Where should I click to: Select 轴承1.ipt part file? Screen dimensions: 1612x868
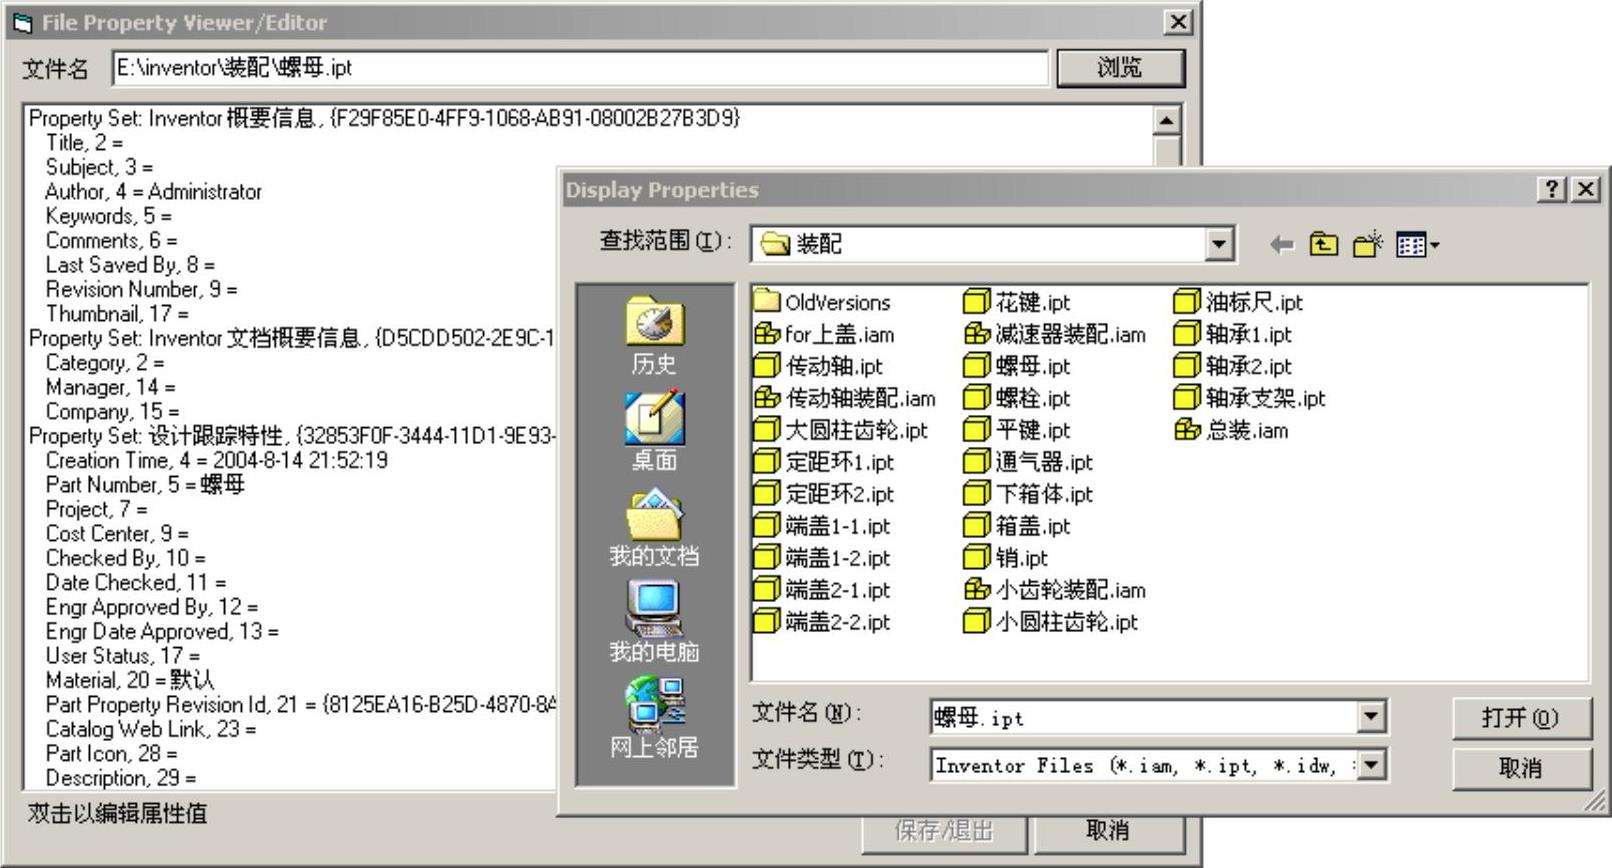click(1233, 334)
